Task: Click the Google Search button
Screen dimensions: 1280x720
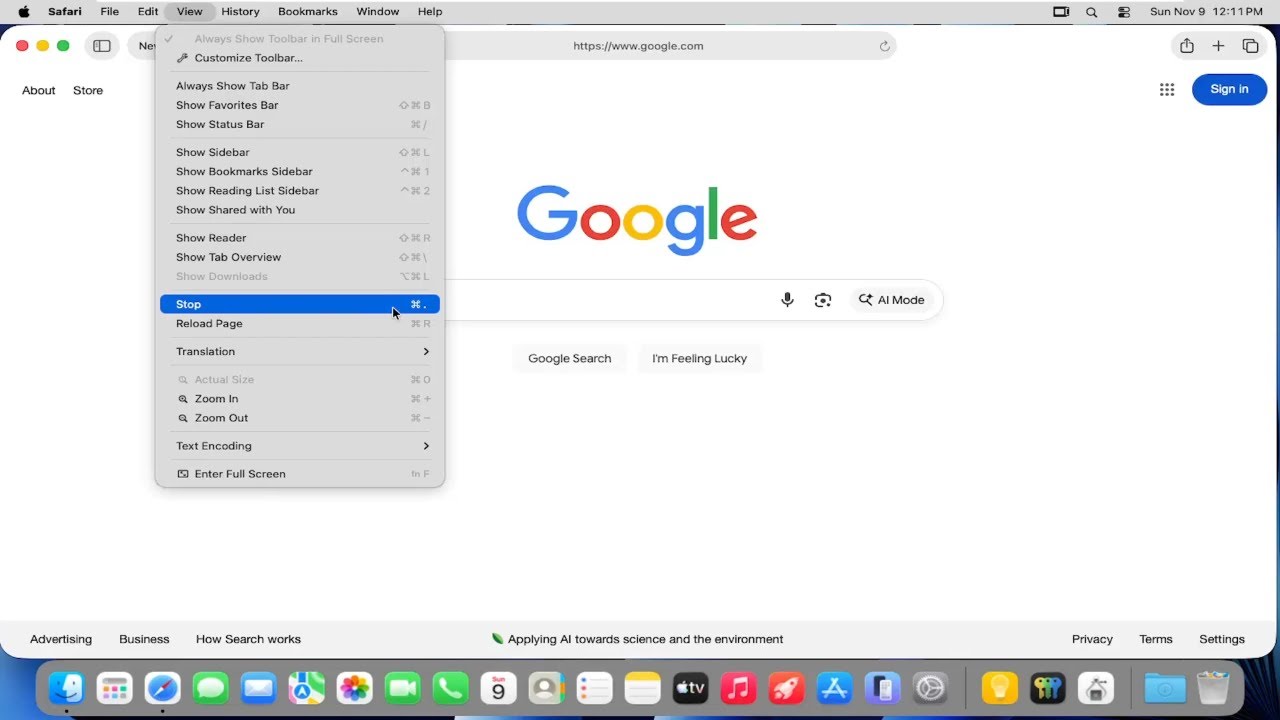Action: point(570,358)
